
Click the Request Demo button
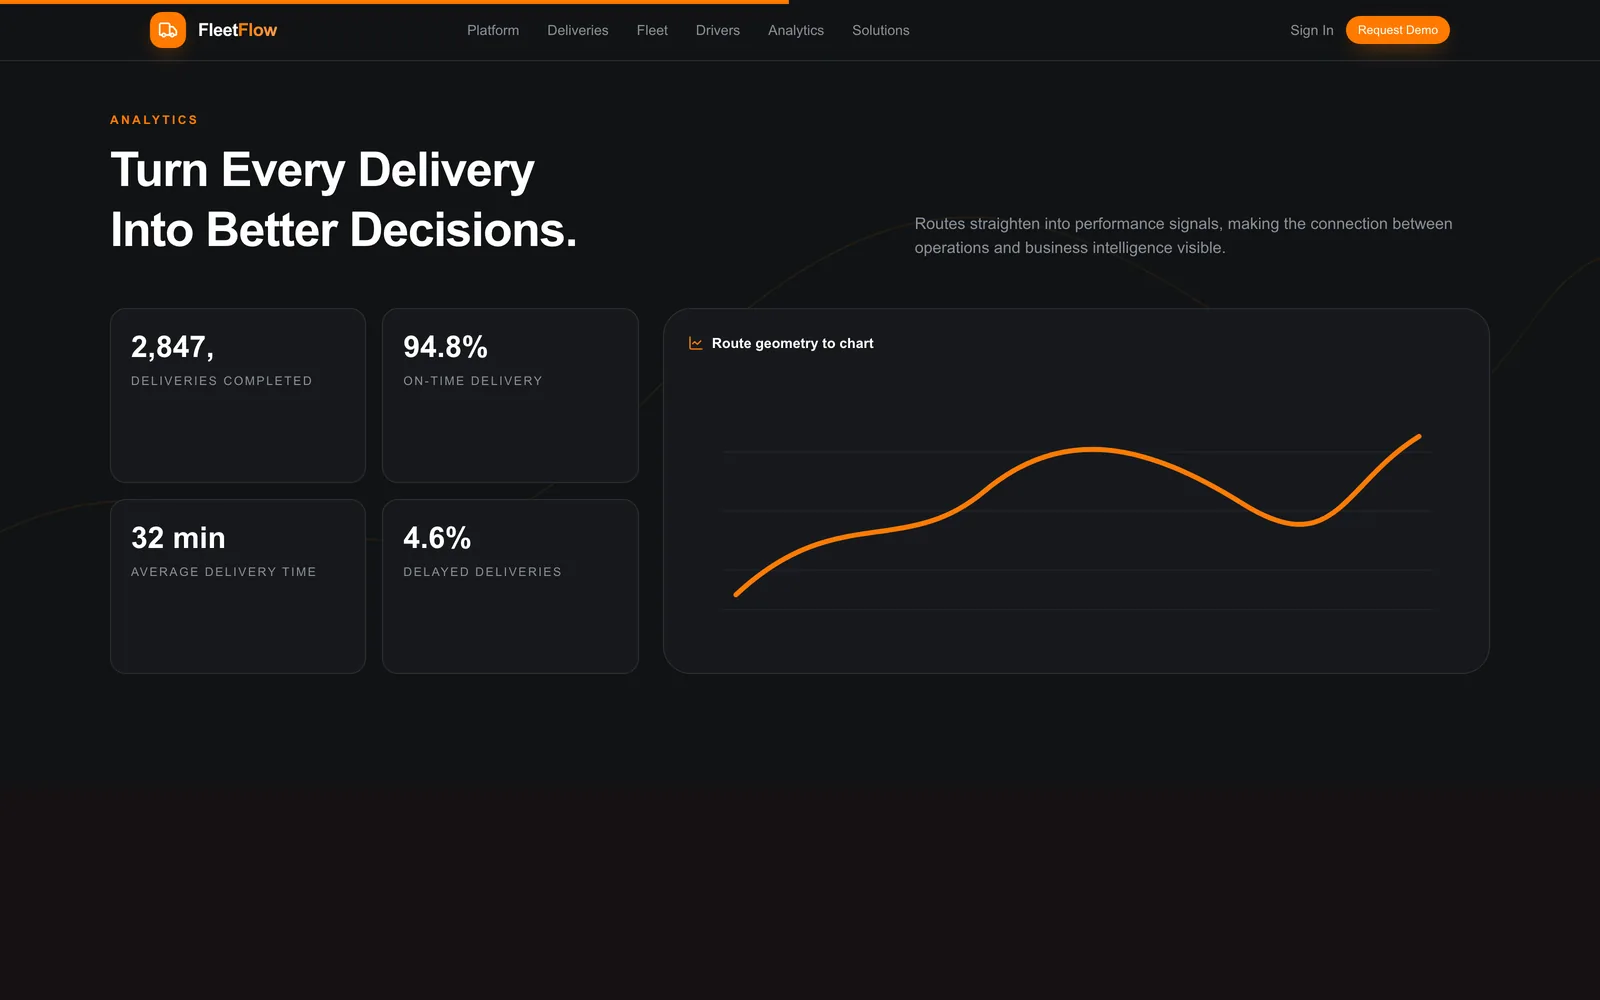pyautogui.click(x=1397, y=30)
